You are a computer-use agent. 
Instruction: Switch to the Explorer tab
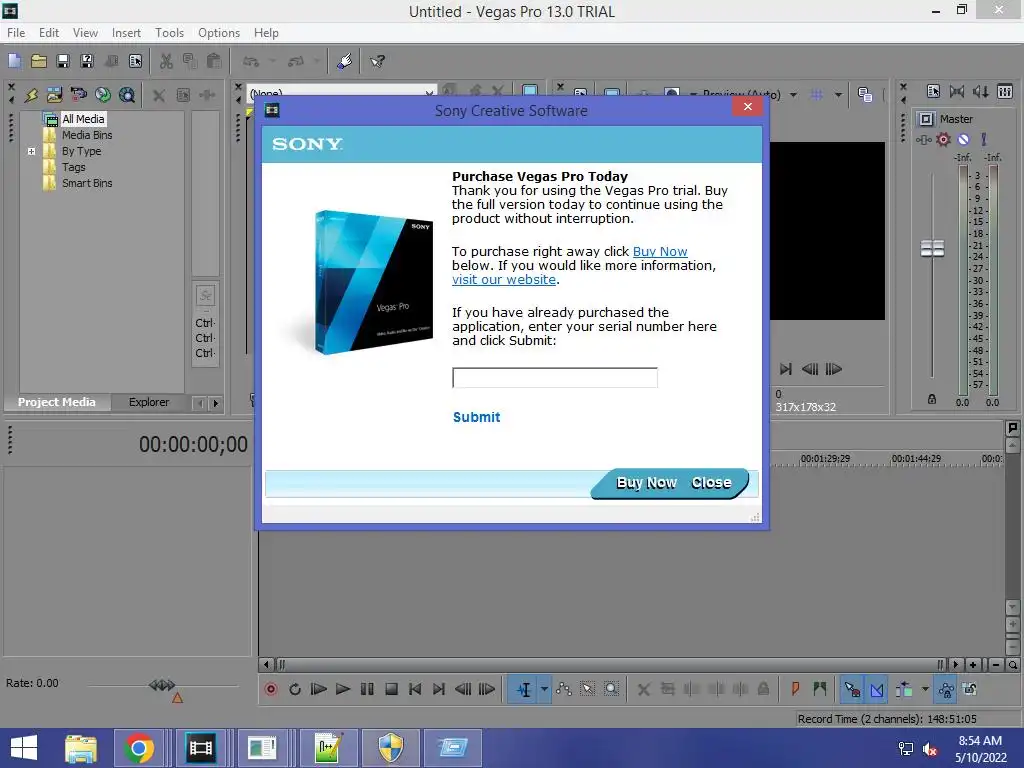(149, 402)
